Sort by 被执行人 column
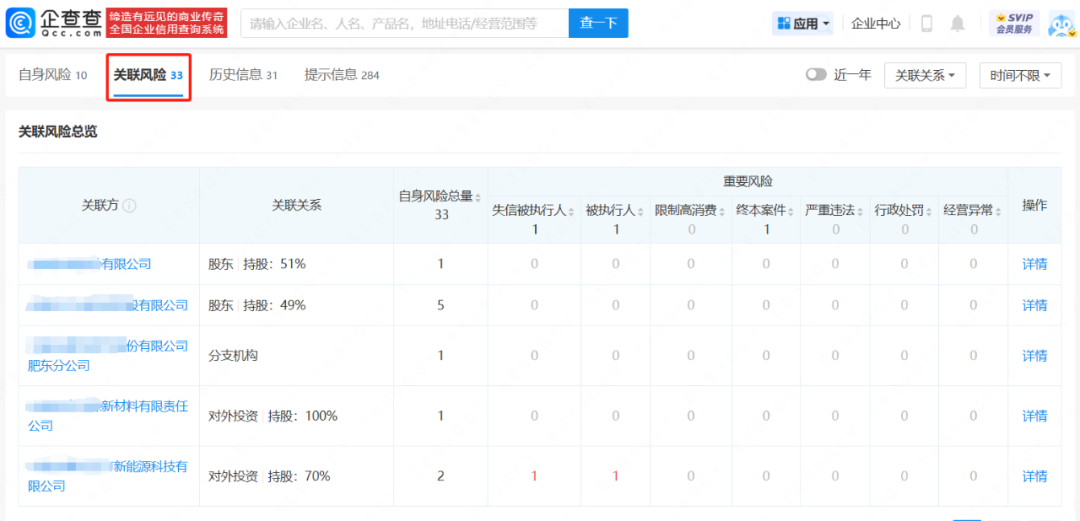This screenshot has width=1080, height=521. pyautogui.click(x=641, y=211)
